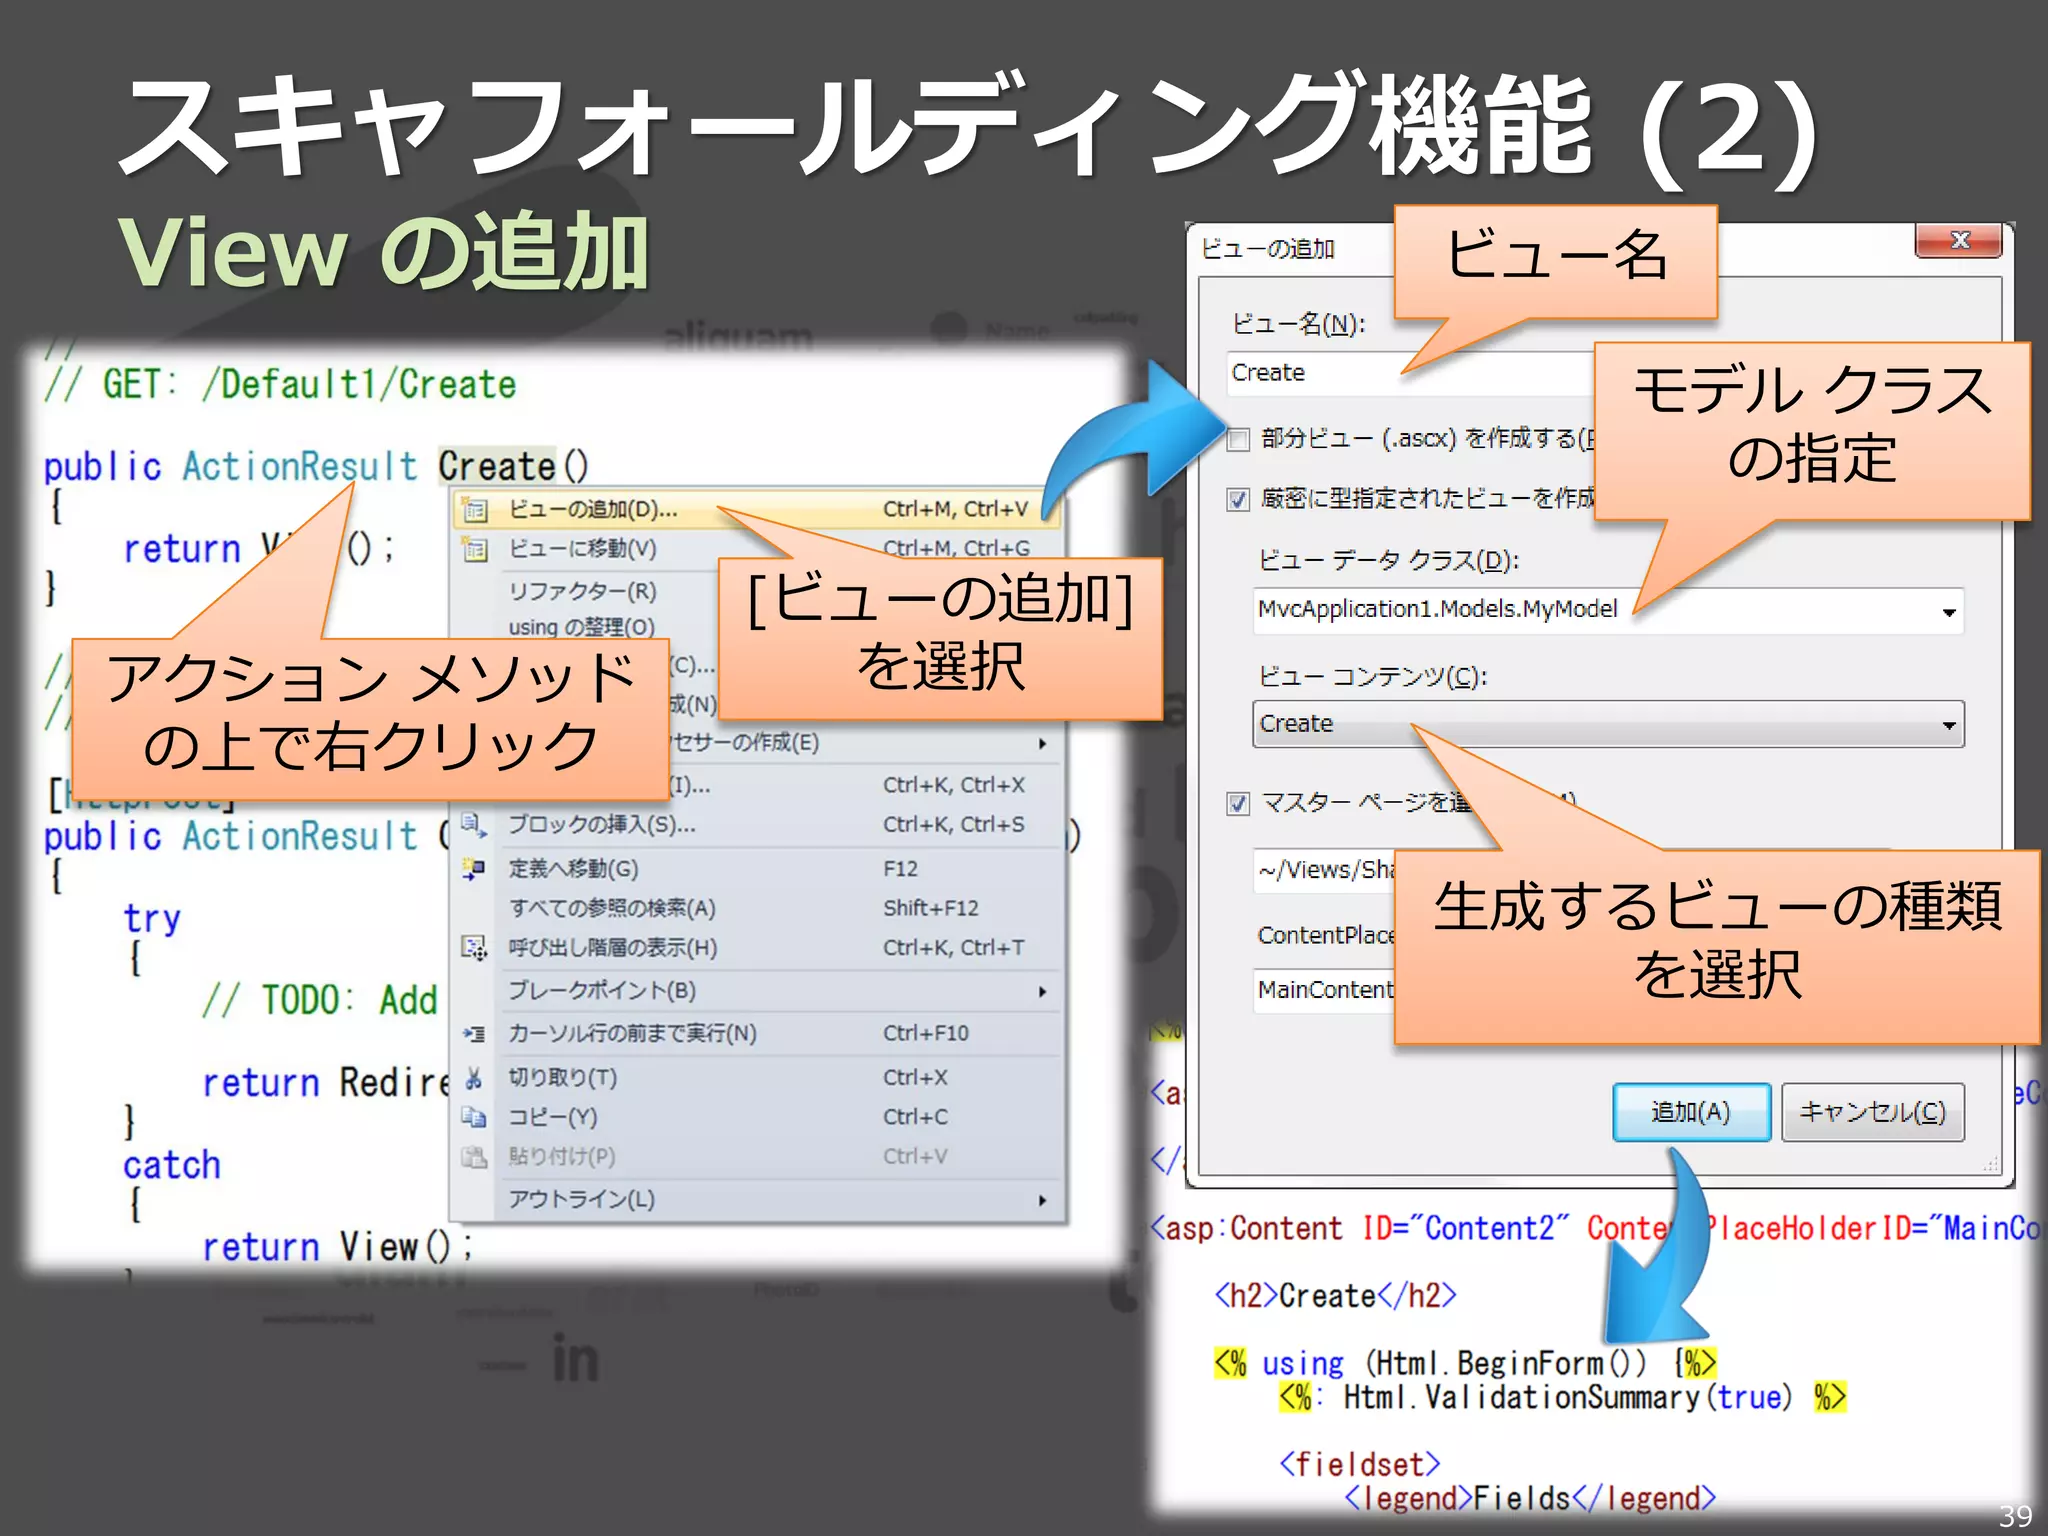Toggle 厳密に型指定されたビュー checkbox

pos(1238,500)
